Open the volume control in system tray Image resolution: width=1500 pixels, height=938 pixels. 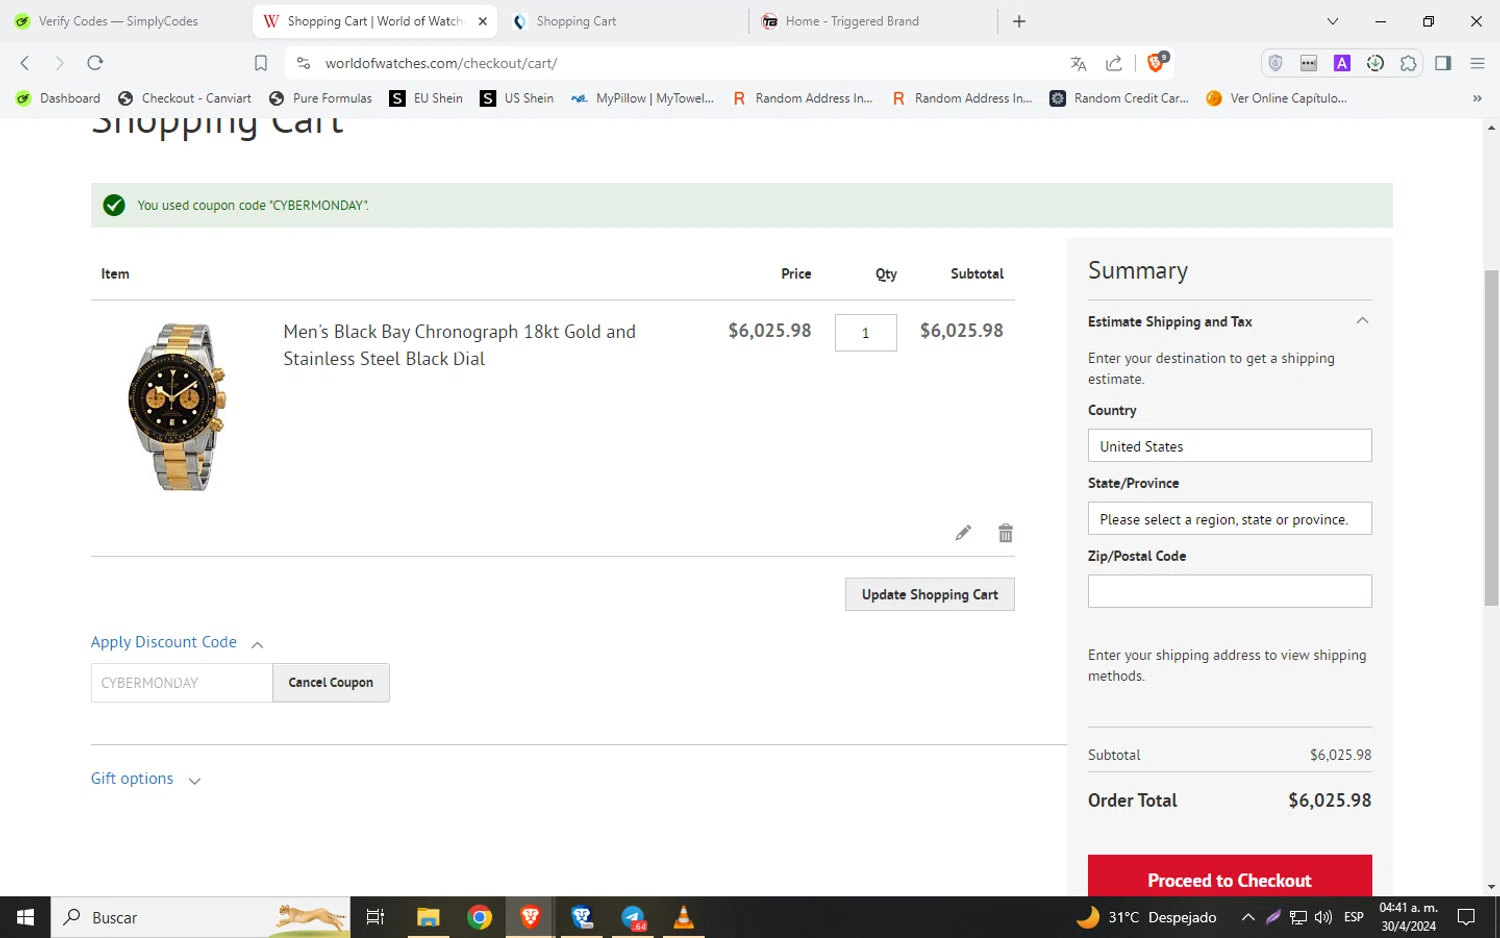1323,917
